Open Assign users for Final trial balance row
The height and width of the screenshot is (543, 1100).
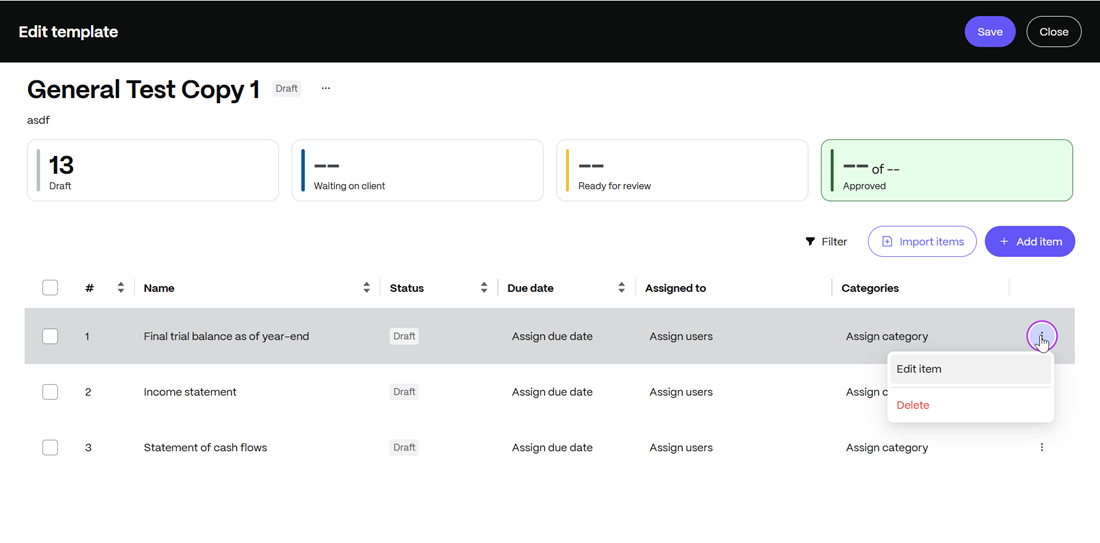point(681,337)
